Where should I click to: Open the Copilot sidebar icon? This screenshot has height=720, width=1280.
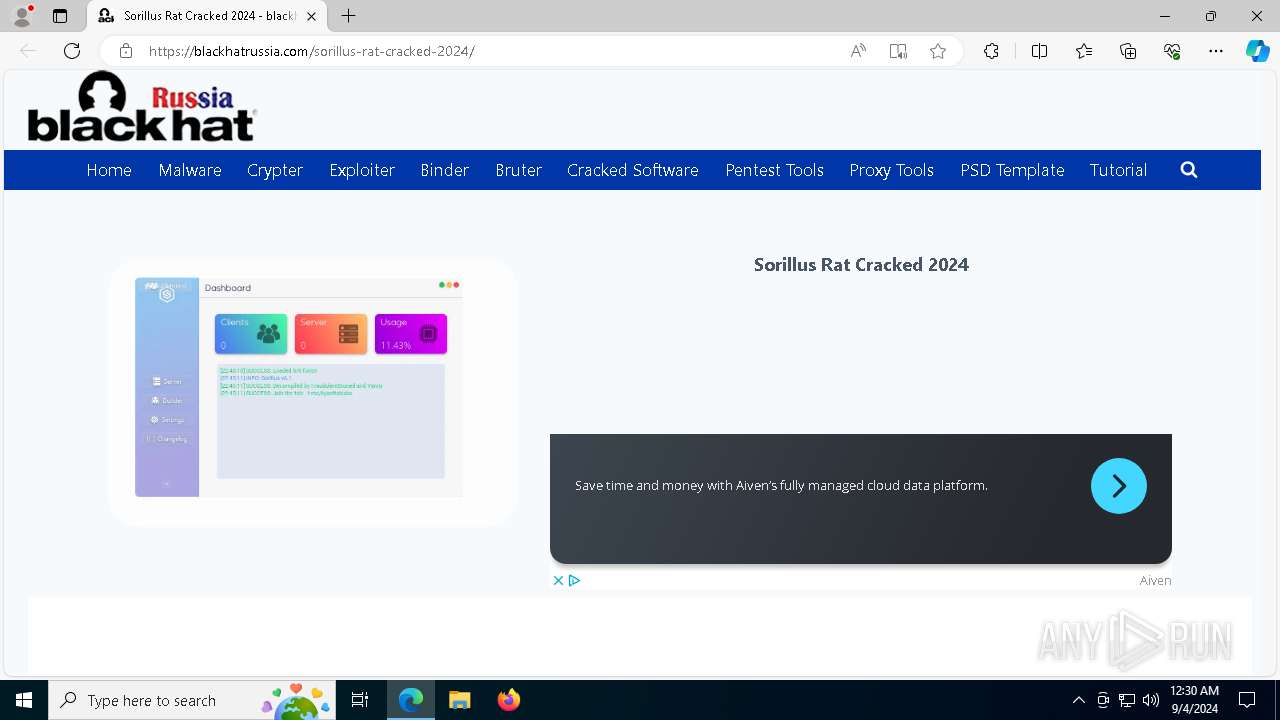[x=1257, y=51]
